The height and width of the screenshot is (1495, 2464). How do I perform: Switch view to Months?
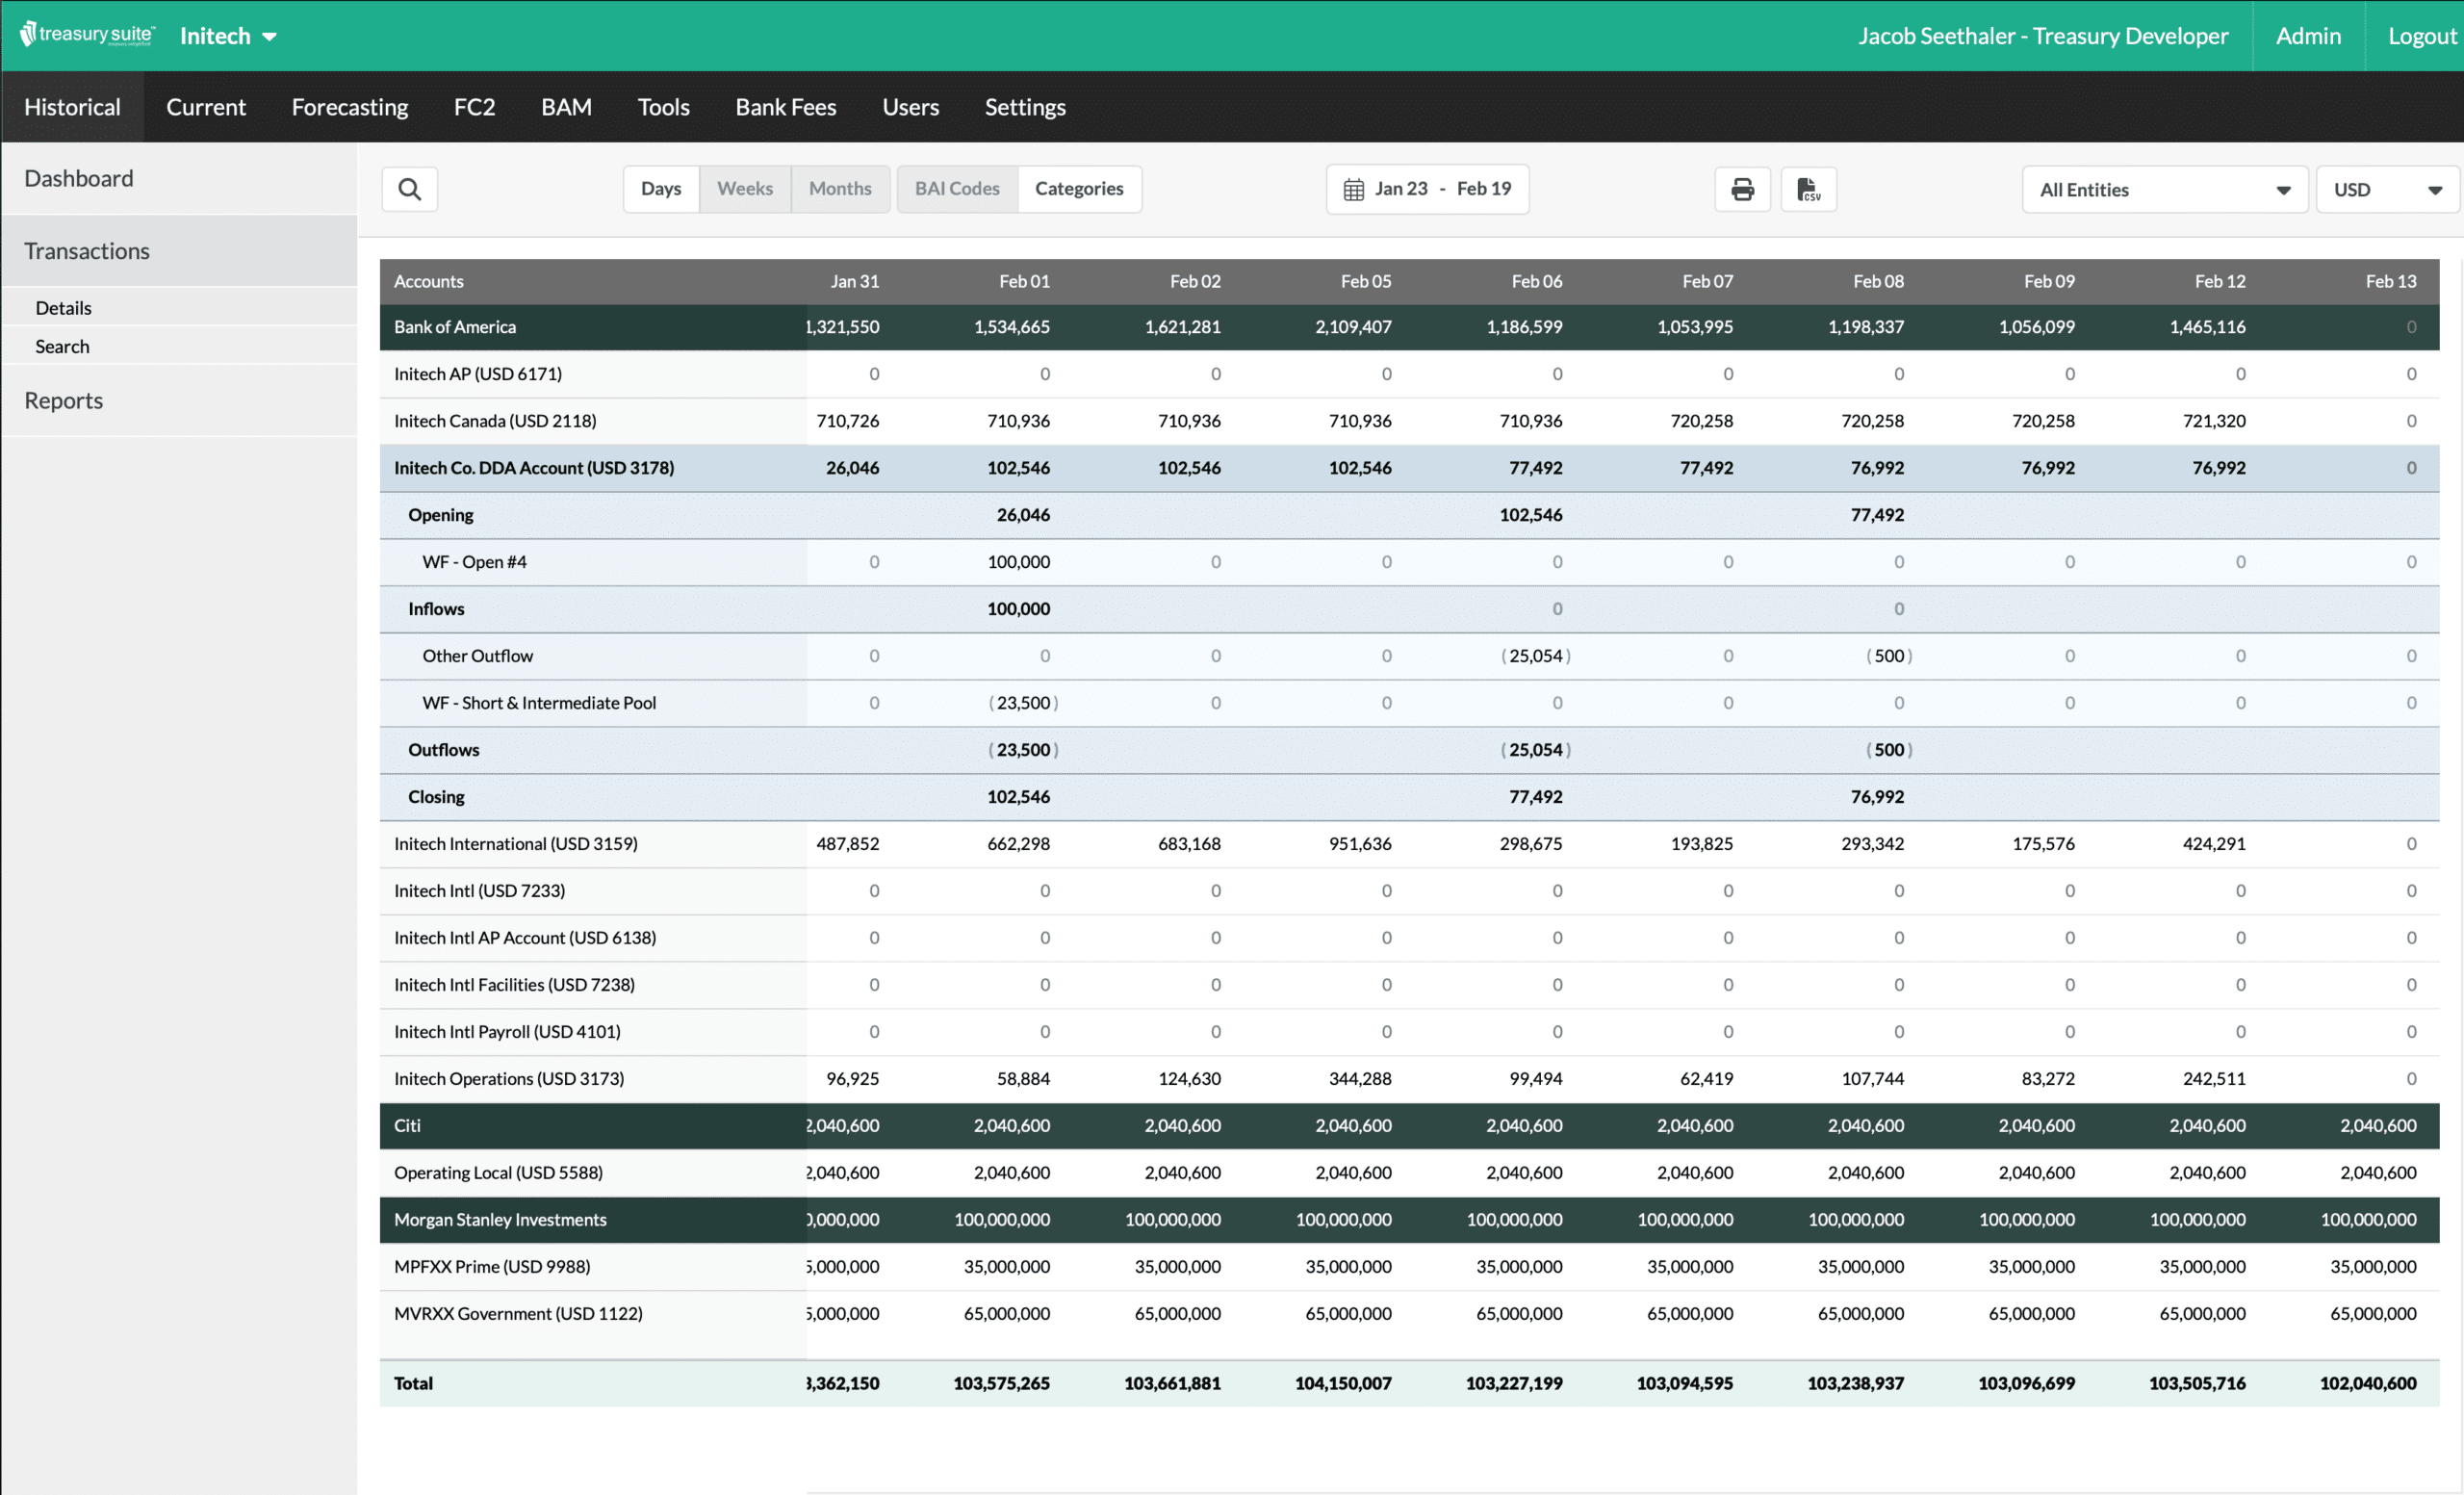(x=840, y=189)
